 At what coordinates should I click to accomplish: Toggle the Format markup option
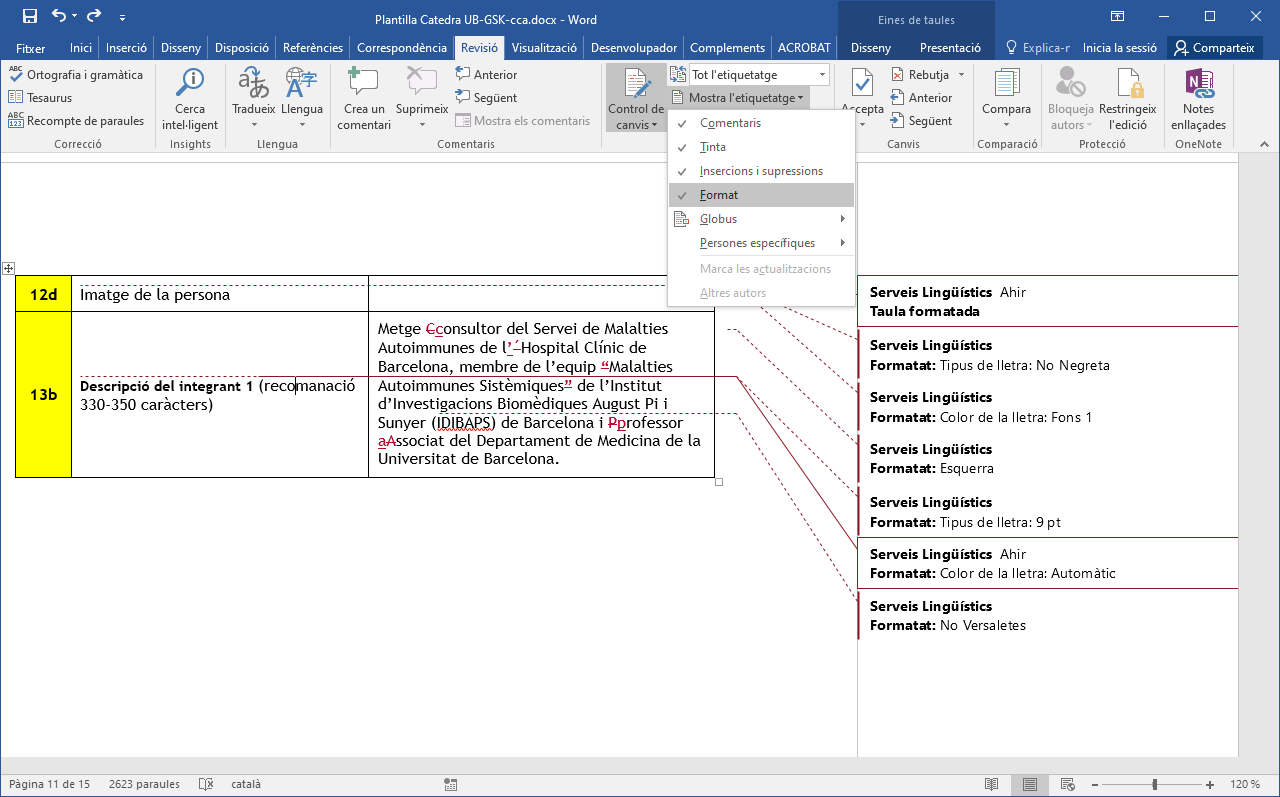pyautogui.click(x=719, y=195)
